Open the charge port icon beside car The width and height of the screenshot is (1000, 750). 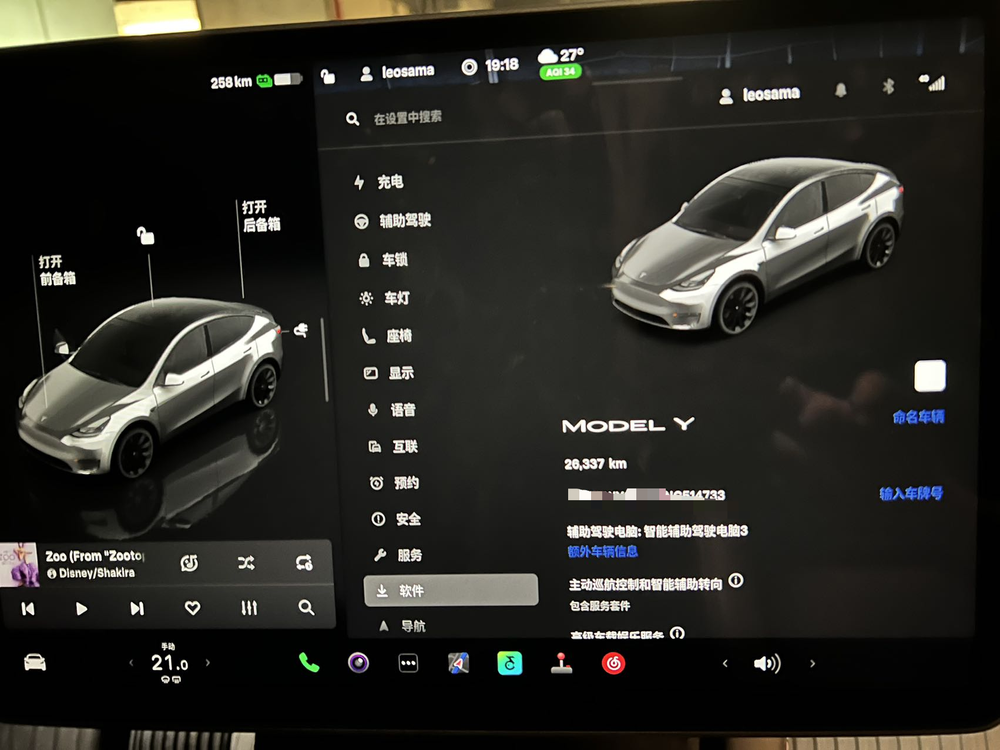(x=300, y=330)
